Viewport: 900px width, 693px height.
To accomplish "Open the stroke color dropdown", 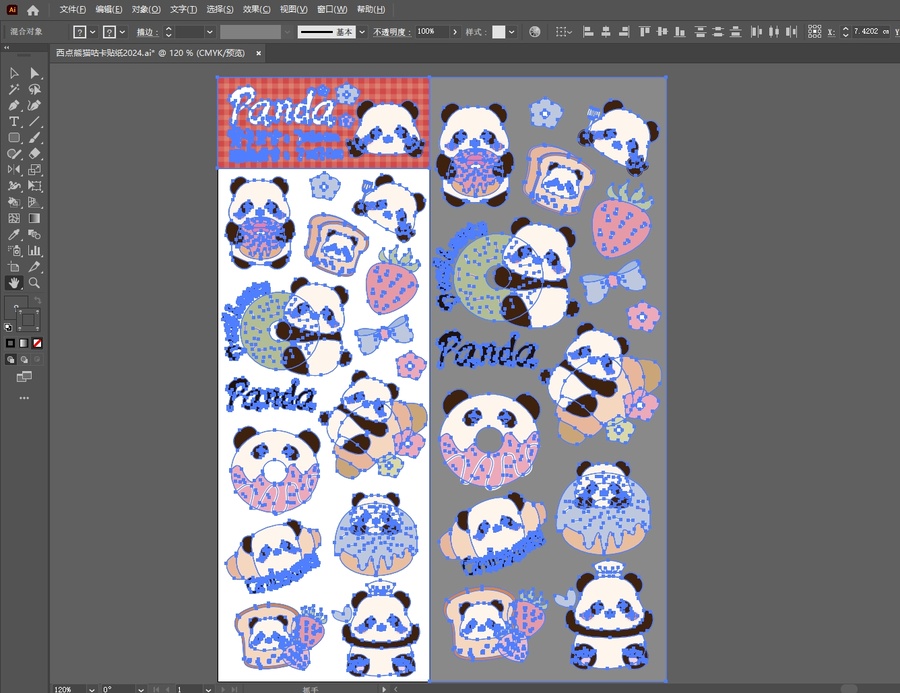I will (122, 32).
